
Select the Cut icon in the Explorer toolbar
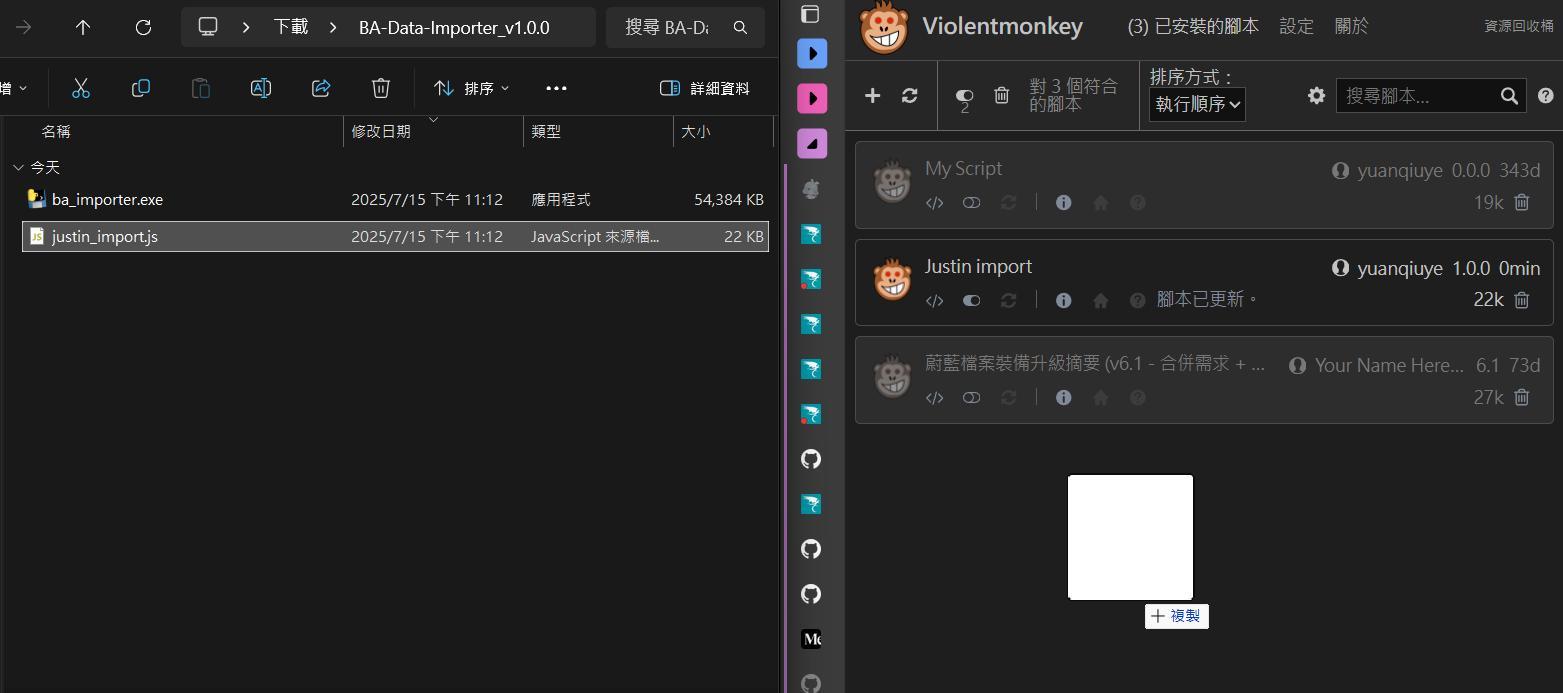pyautogui.click(x=80, y=88)
